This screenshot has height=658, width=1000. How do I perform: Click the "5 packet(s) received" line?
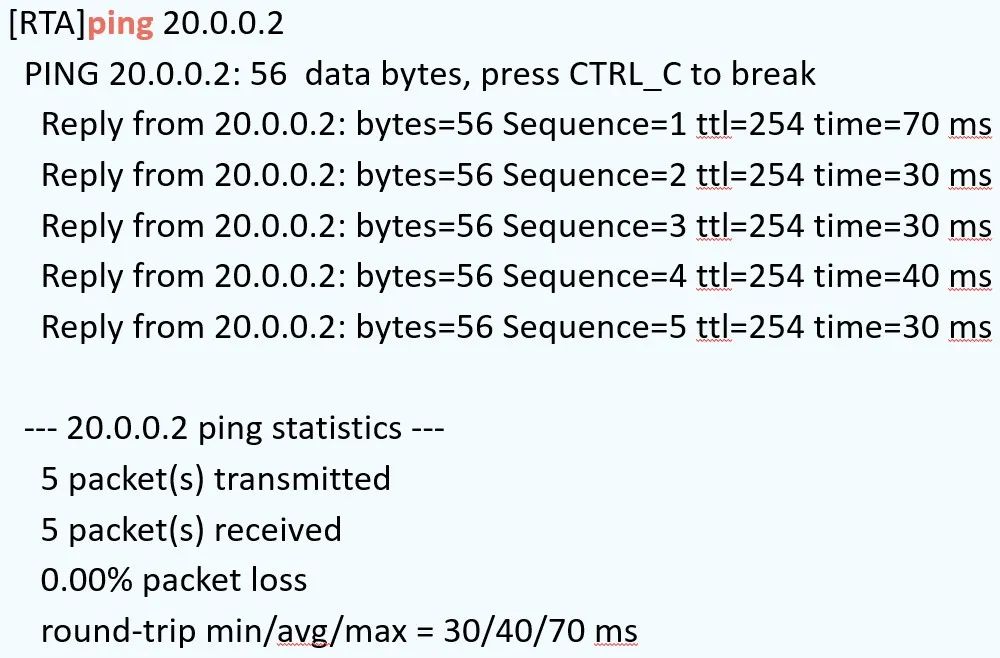coord(191,530)
